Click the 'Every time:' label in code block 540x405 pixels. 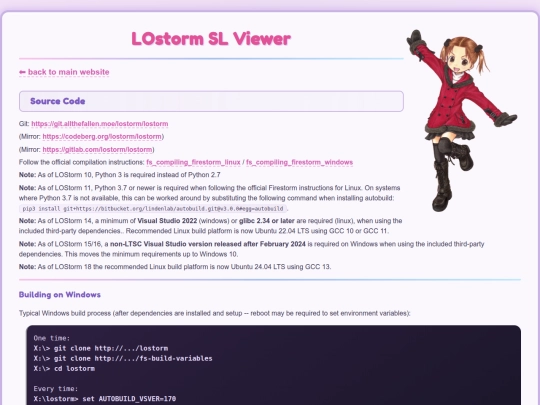pyautogui.click(x=56, y=389)
